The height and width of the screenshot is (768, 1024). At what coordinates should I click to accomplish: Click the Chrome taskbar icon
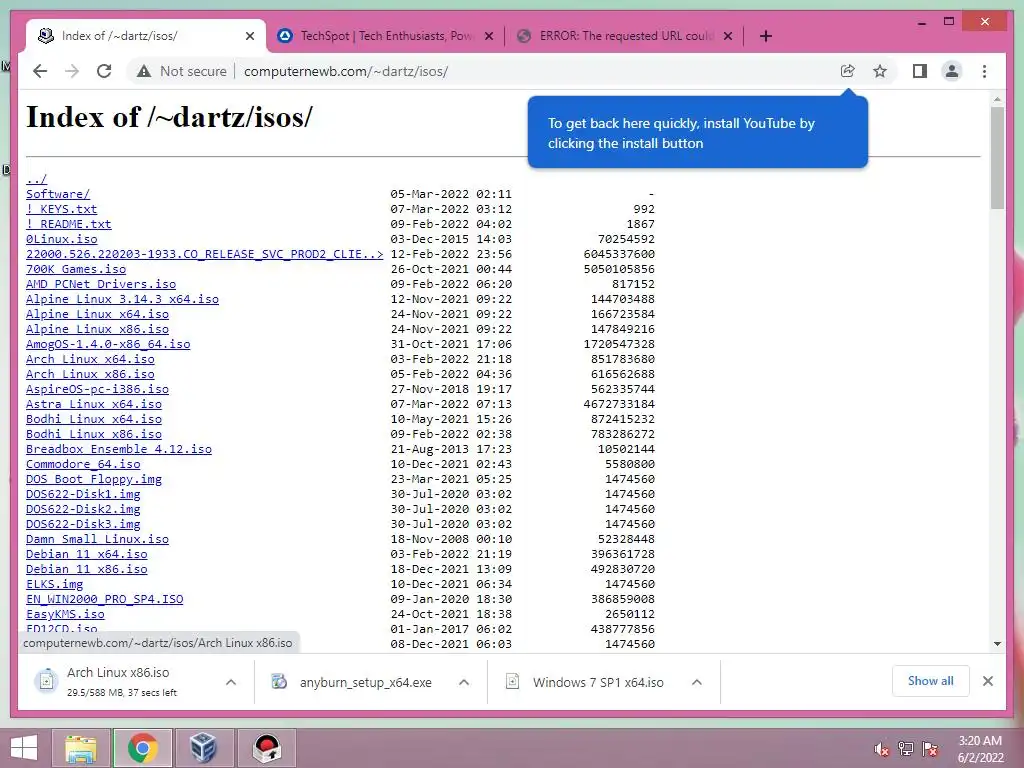pyautogui.click(x=143, y=748)
